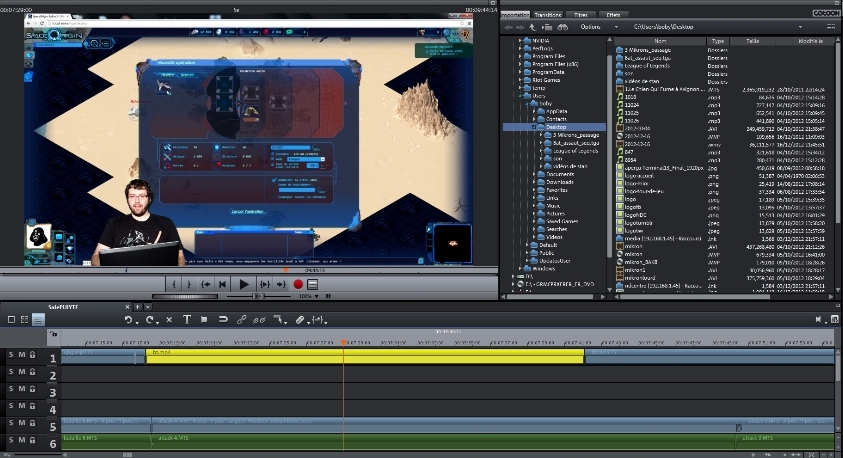Switch to Timeline view mode
The image size is (843, 458).
38,320
